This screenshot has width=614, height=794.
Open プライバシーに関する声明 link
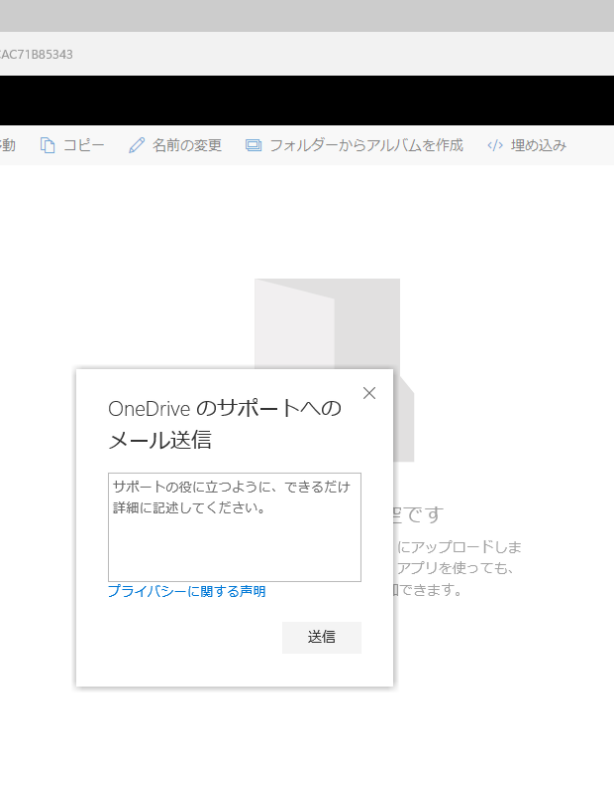187,591
